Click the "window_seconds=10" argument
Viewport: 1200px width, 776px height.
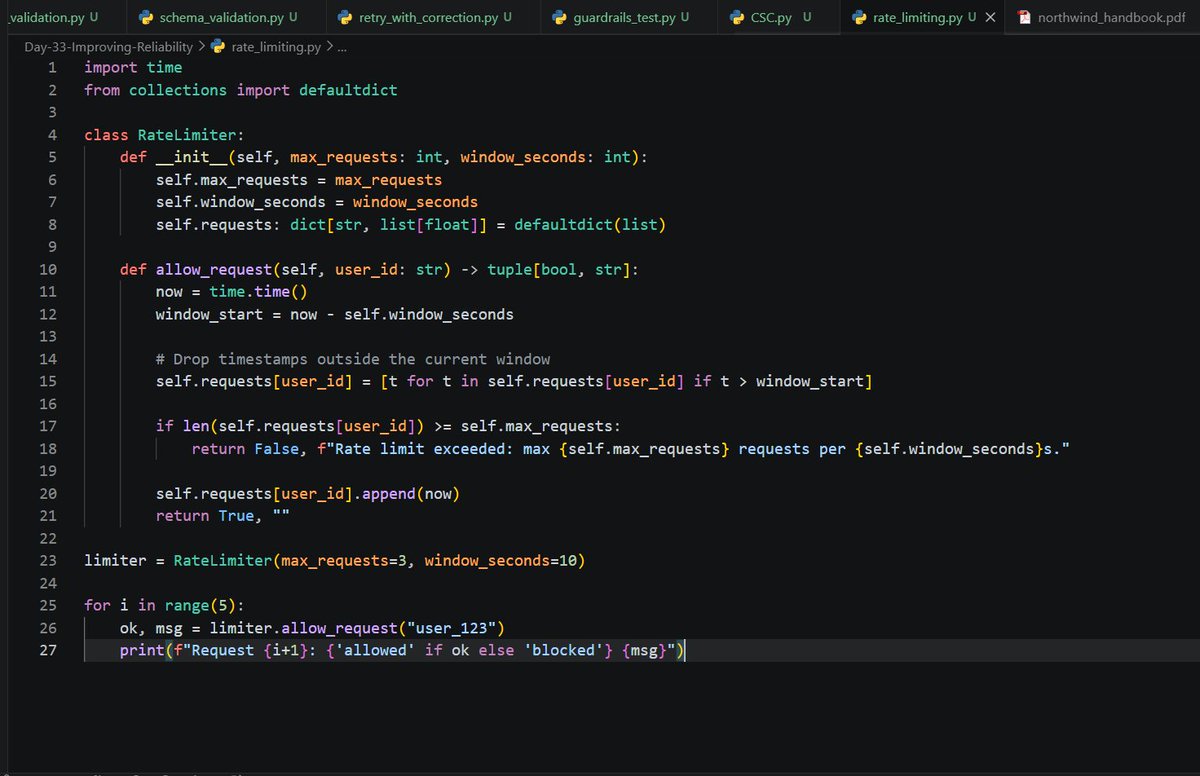(x=500, y=560)
